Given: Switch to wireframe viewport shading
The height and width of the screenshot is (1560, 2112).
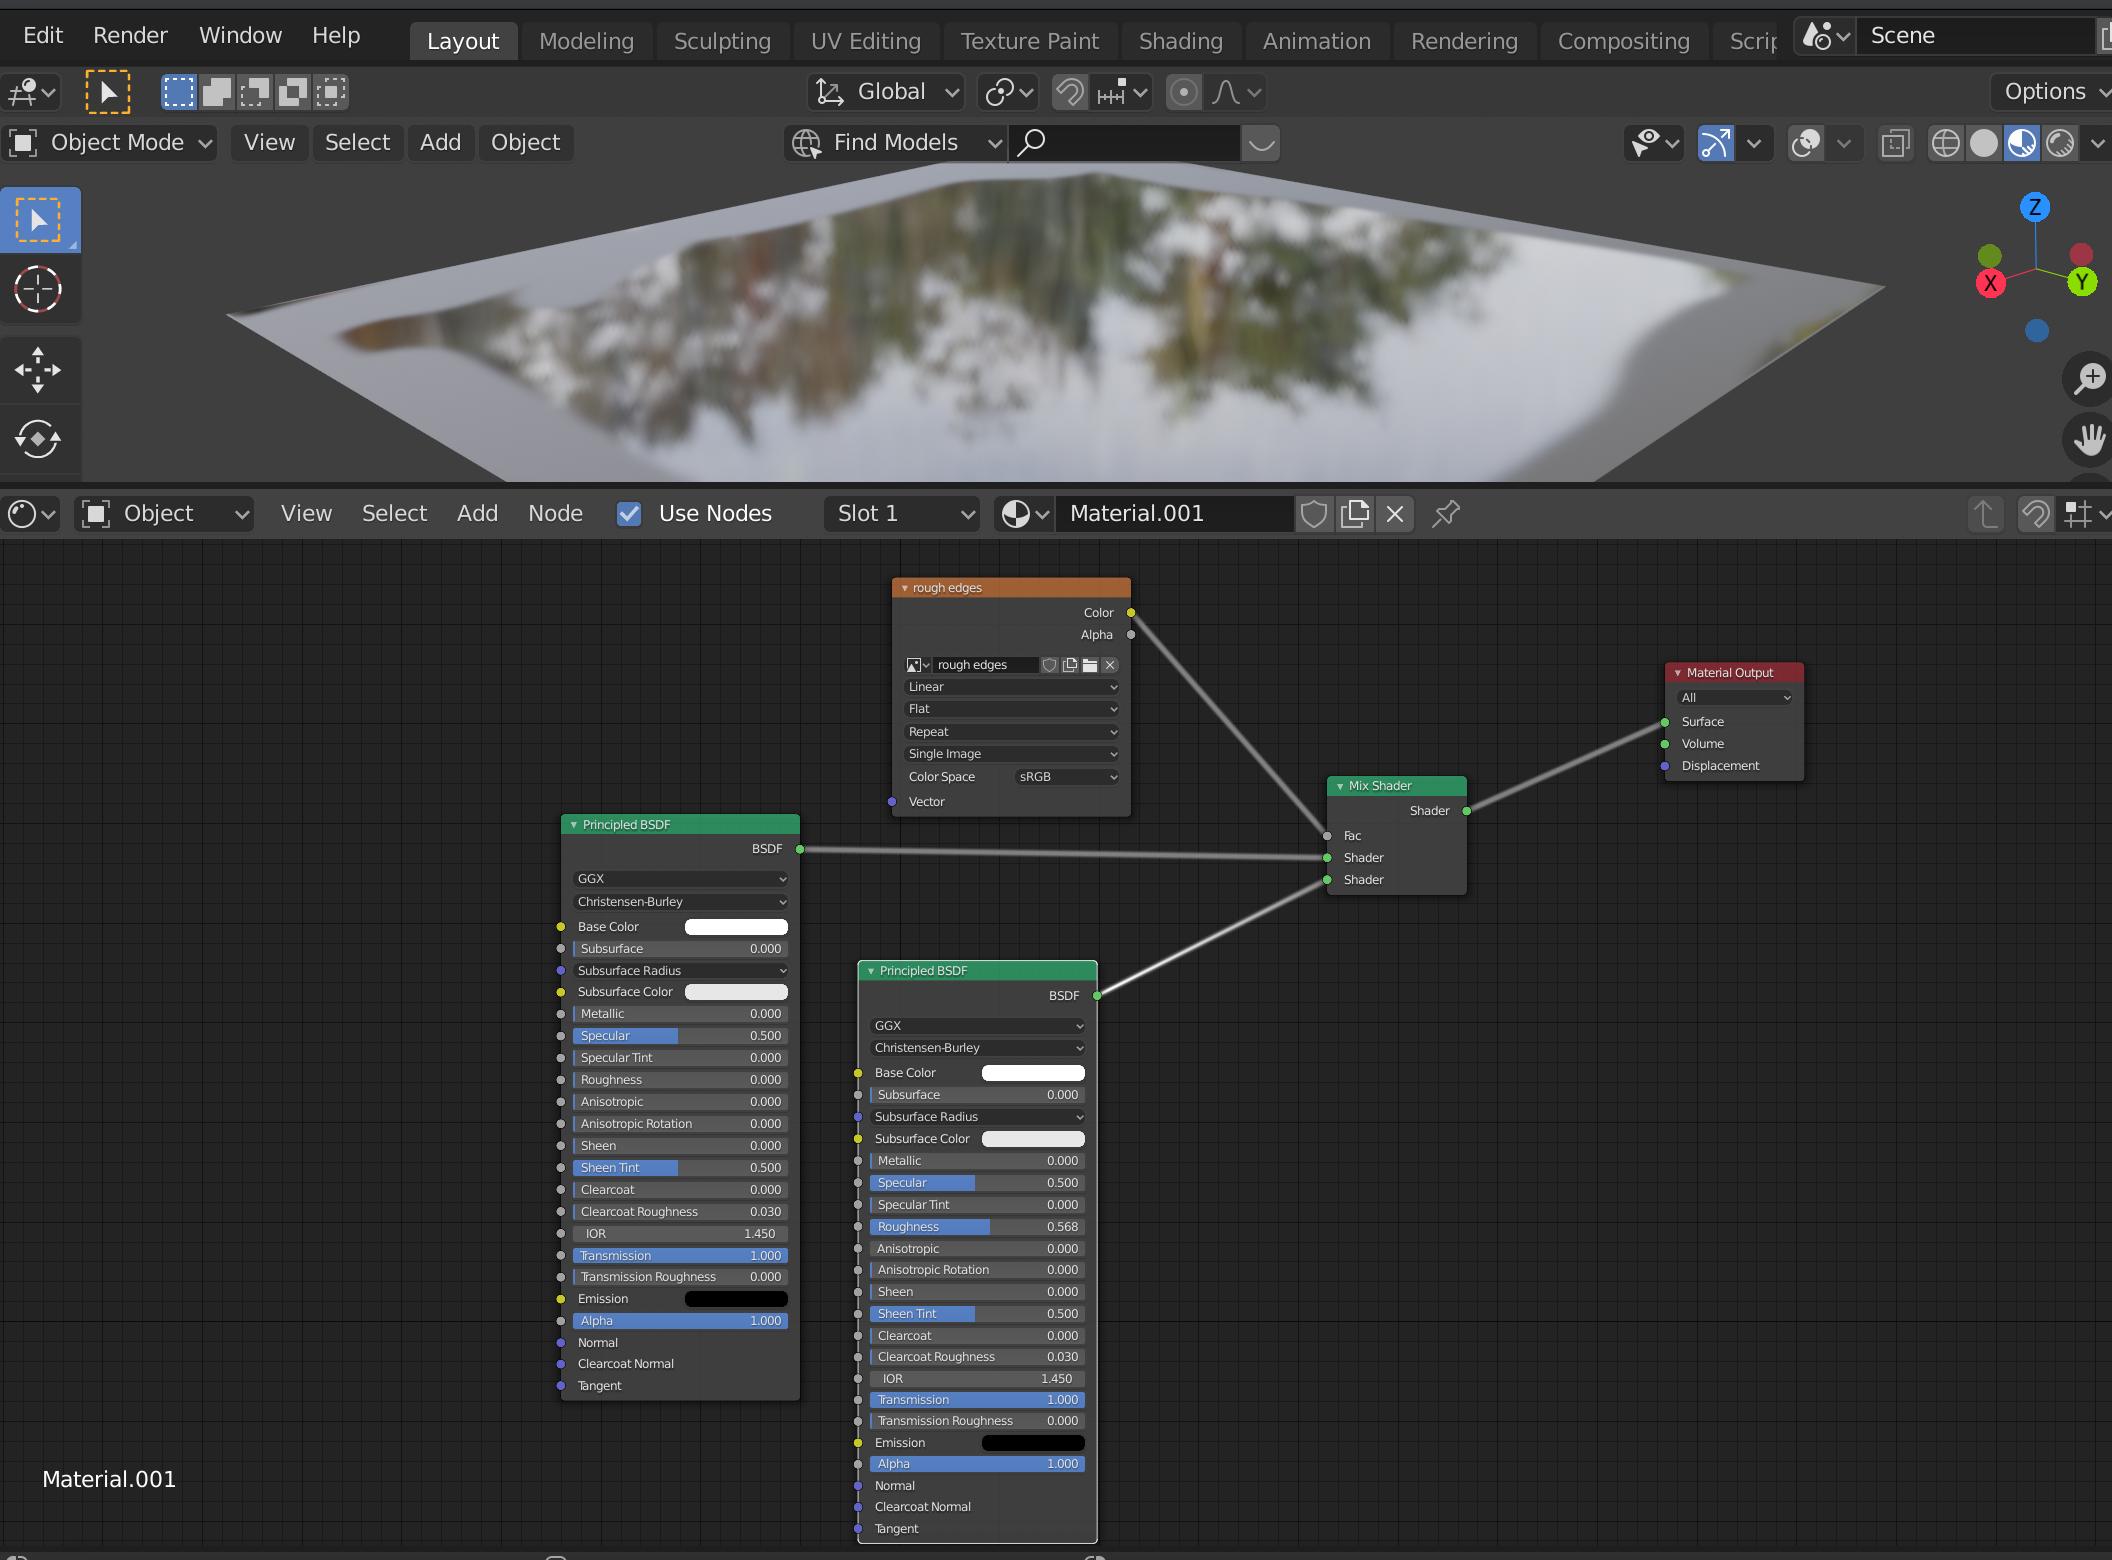Looking at the screenshot, I should pos(1945,143).
